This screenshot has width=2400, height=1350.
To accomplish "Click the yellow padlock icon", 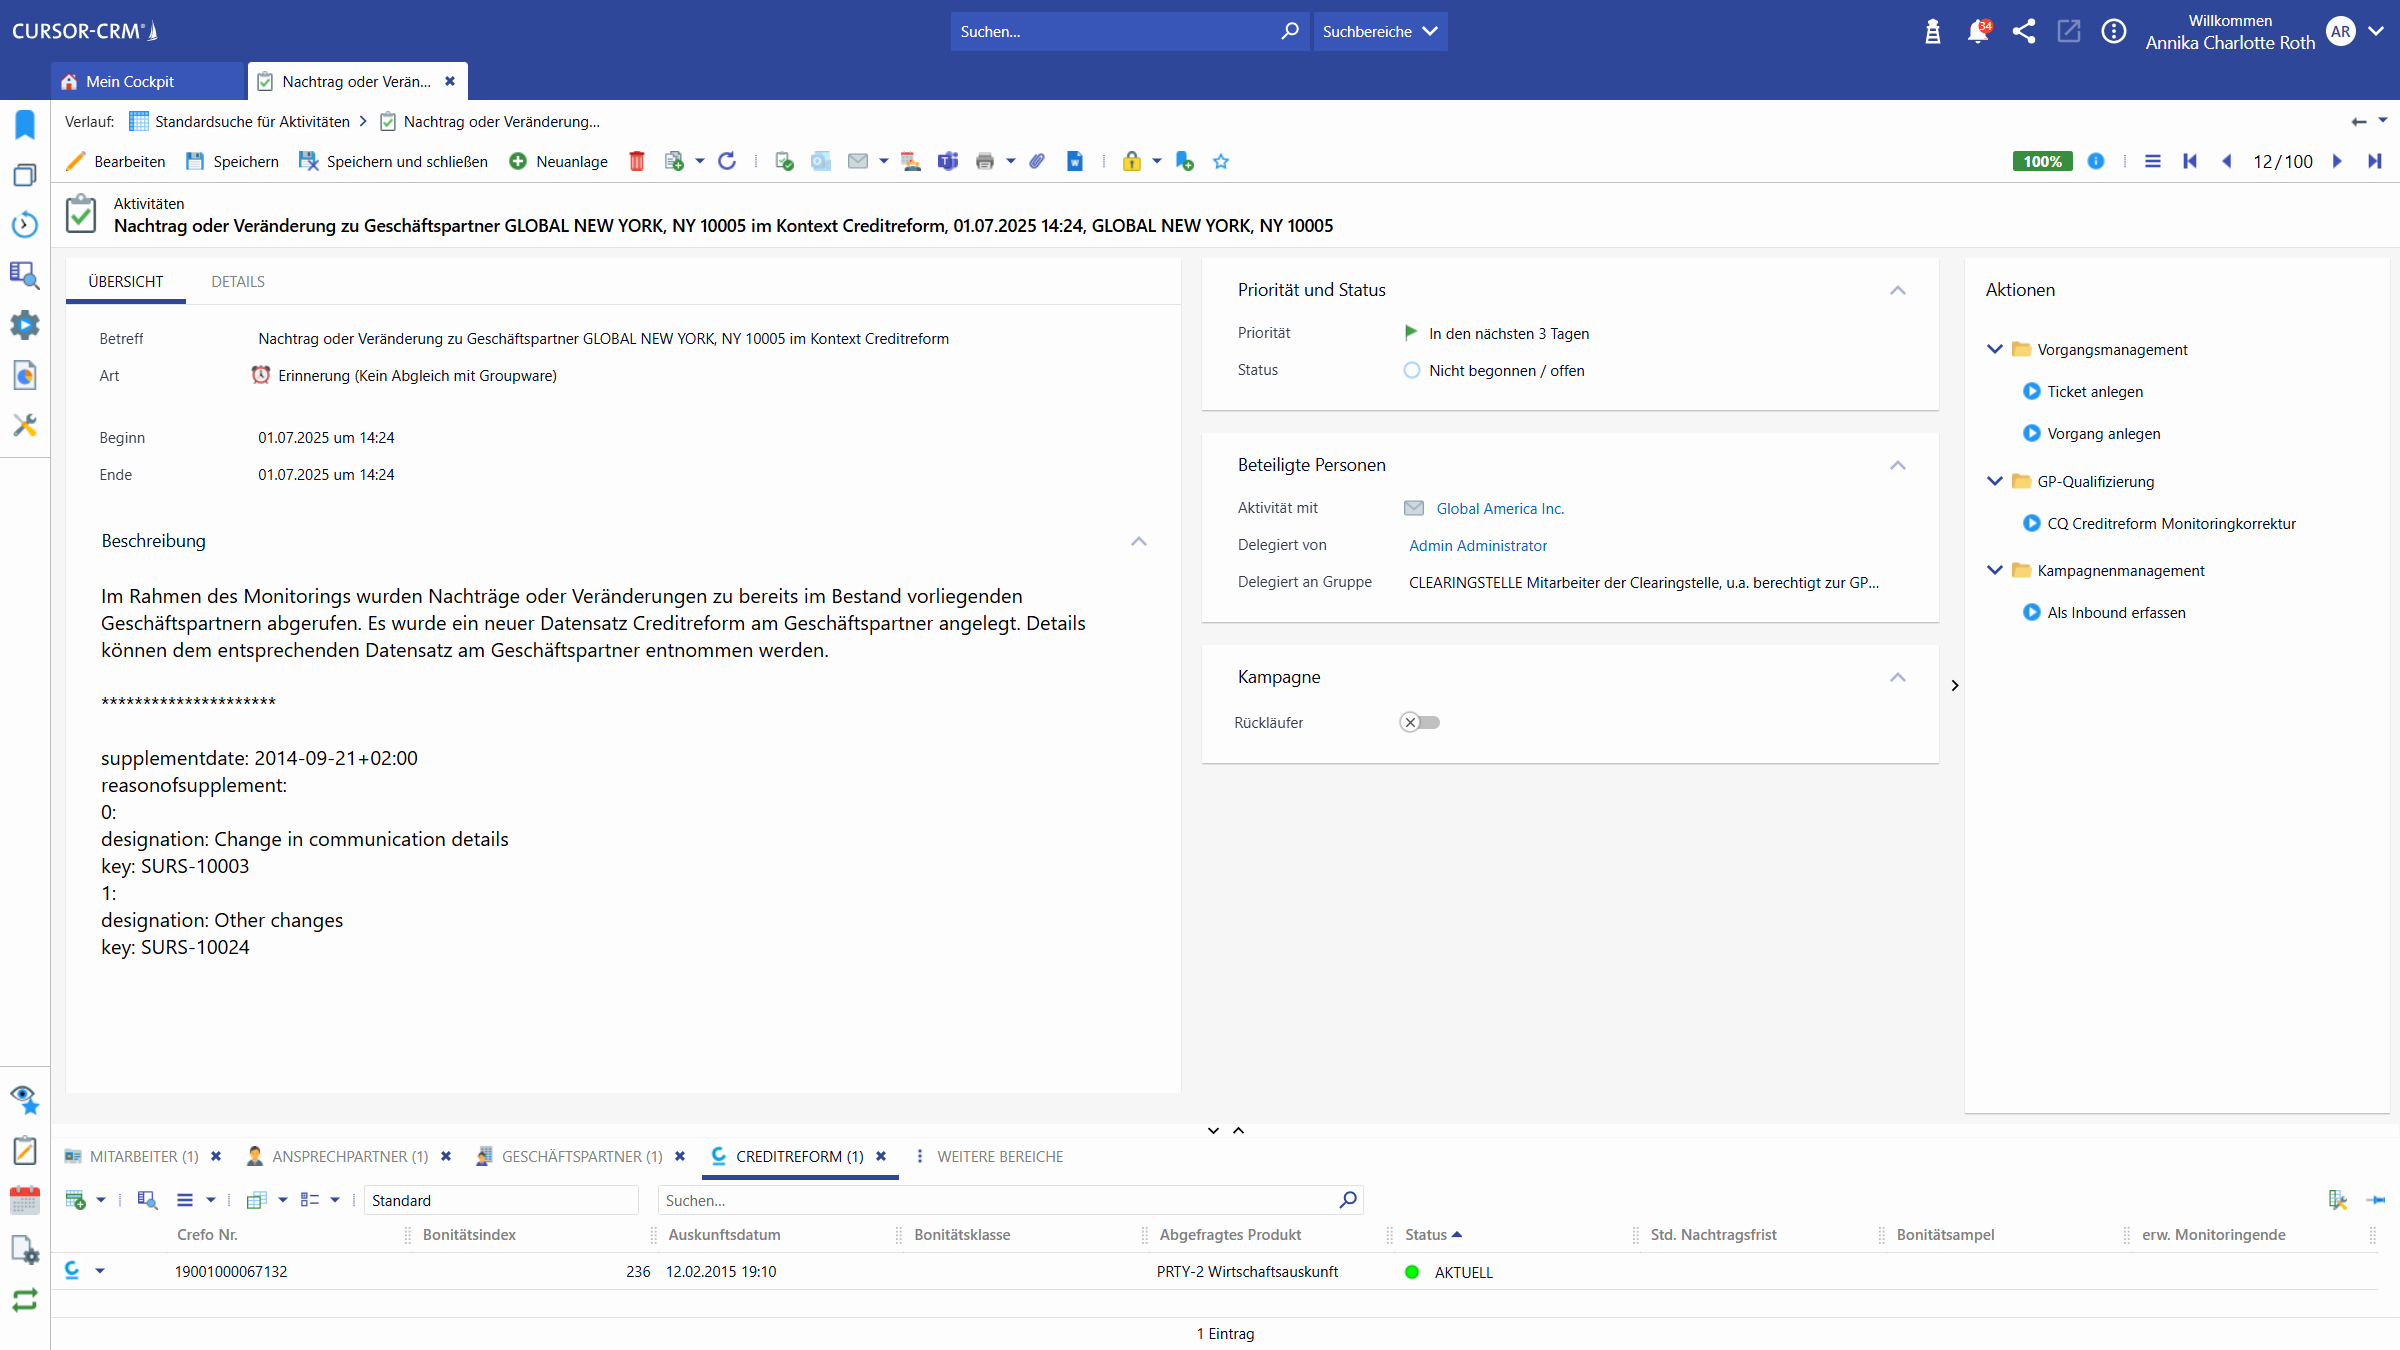I will (1131, 161).
